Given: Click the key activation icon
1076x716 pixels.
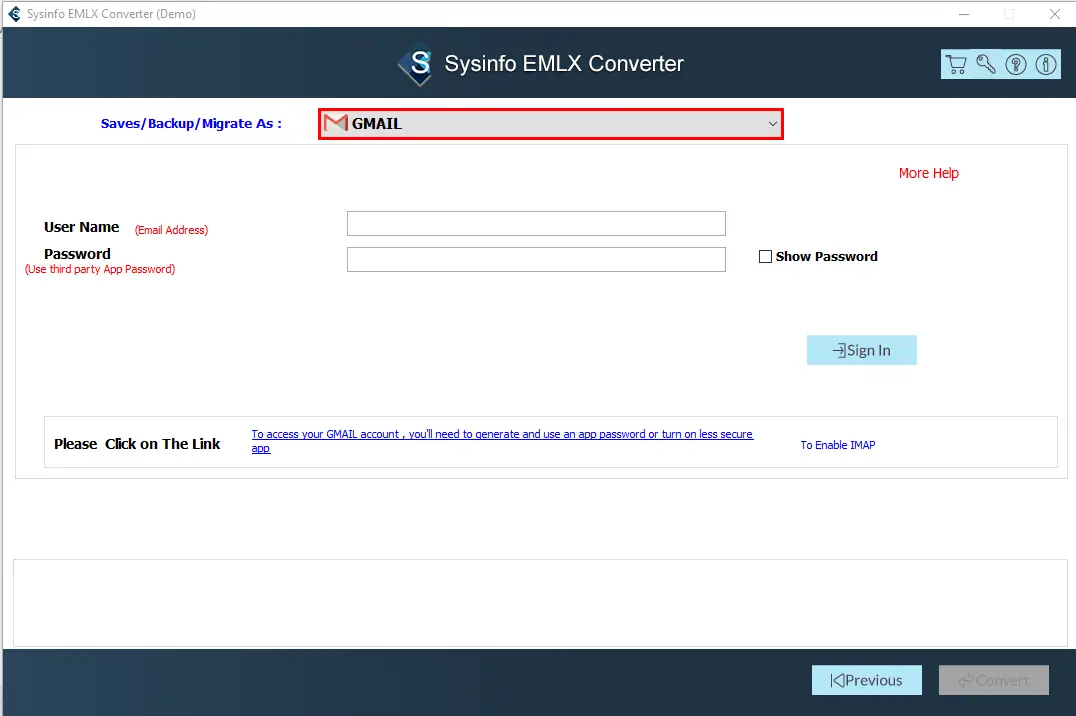Looking at the screenshot, I should [986, 65].
